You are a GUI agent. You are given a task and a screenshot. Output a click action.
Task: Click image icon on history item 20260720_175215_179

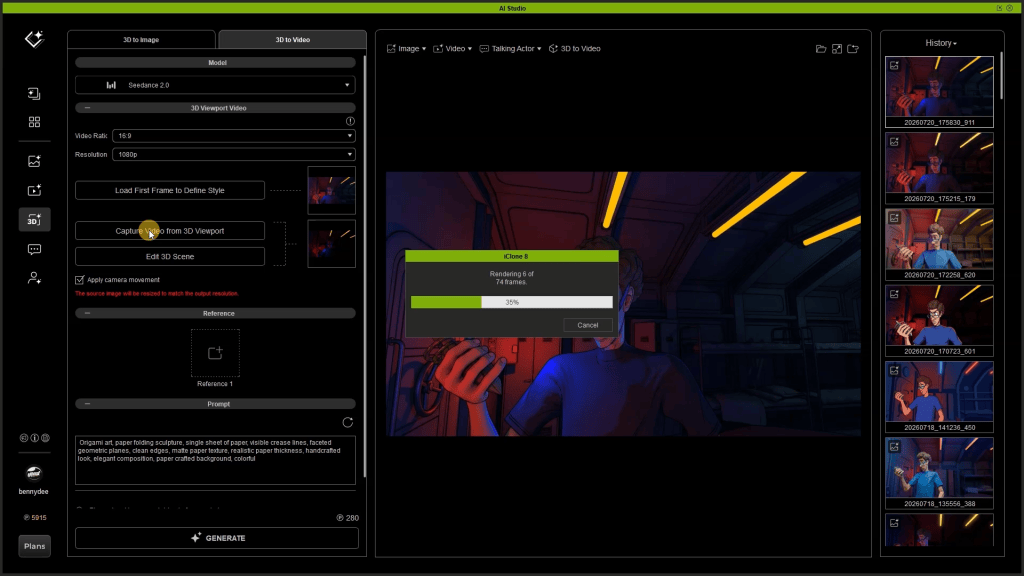[894, 142]
